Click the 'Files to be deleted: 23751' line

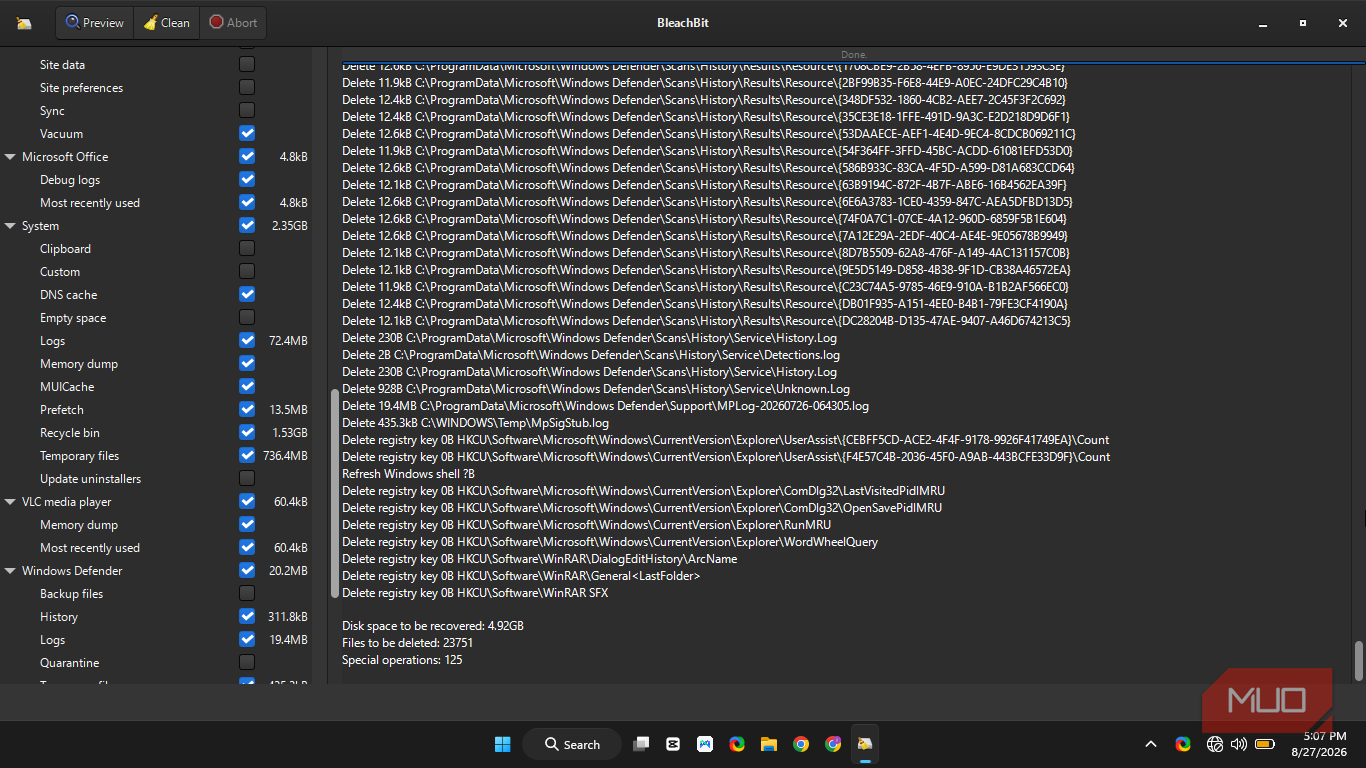[x=408, y=643]
